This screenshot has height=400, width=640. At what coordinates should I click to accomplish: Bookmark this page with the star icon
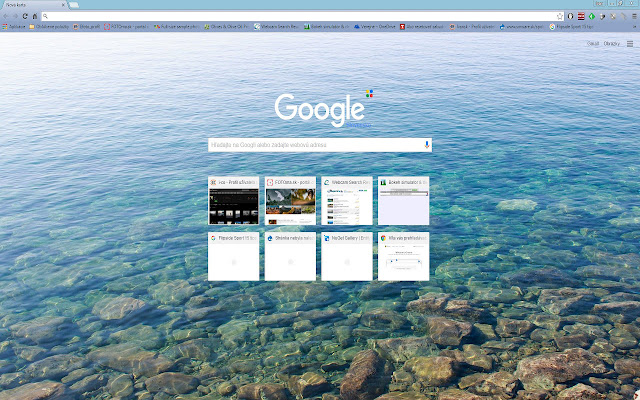pyautogui.click(x=560, y=16)
